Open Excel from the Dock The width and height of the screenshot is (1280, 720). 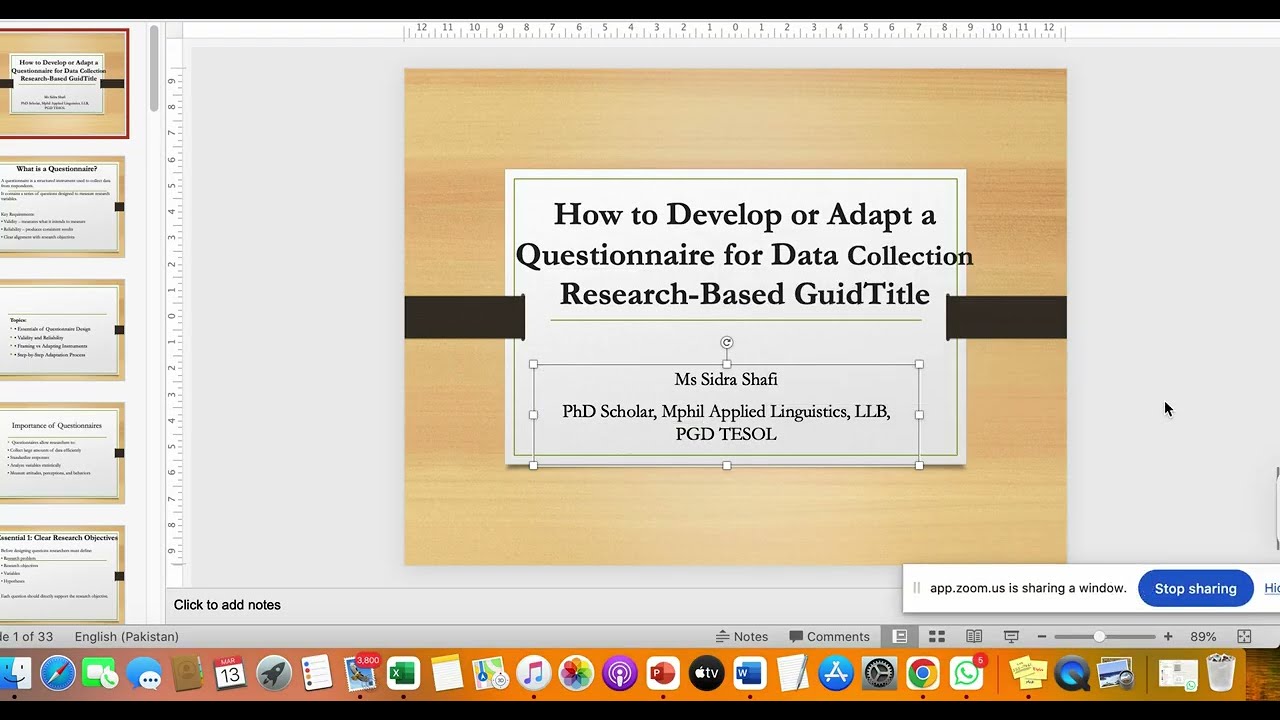click(x=403, y=673)
